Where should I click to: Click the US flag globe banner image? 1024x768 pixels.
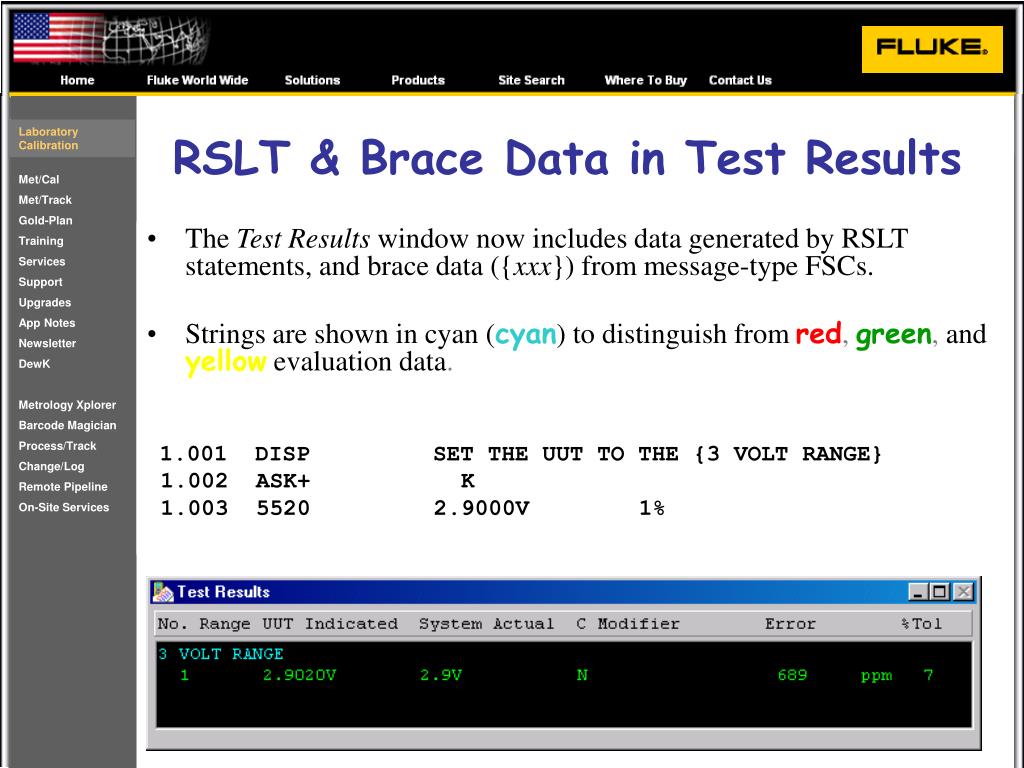pos(110,38)
